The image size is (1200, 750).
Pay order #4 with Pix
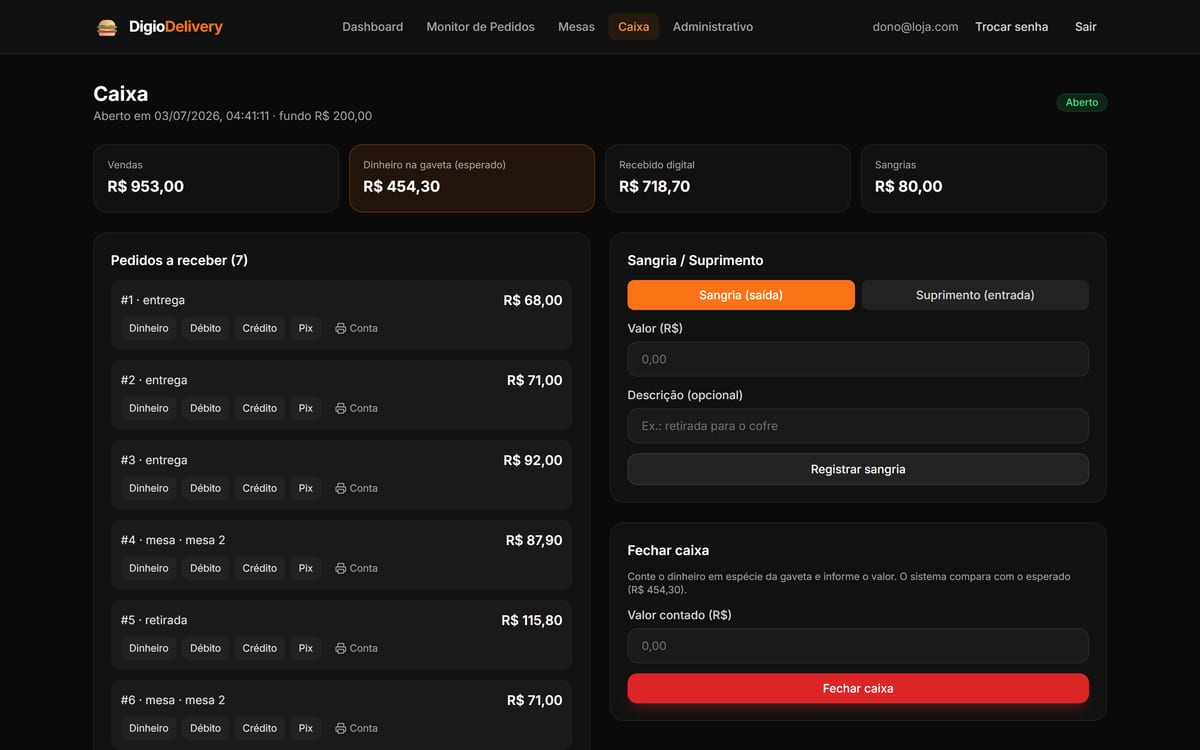(x=306, y=568)
